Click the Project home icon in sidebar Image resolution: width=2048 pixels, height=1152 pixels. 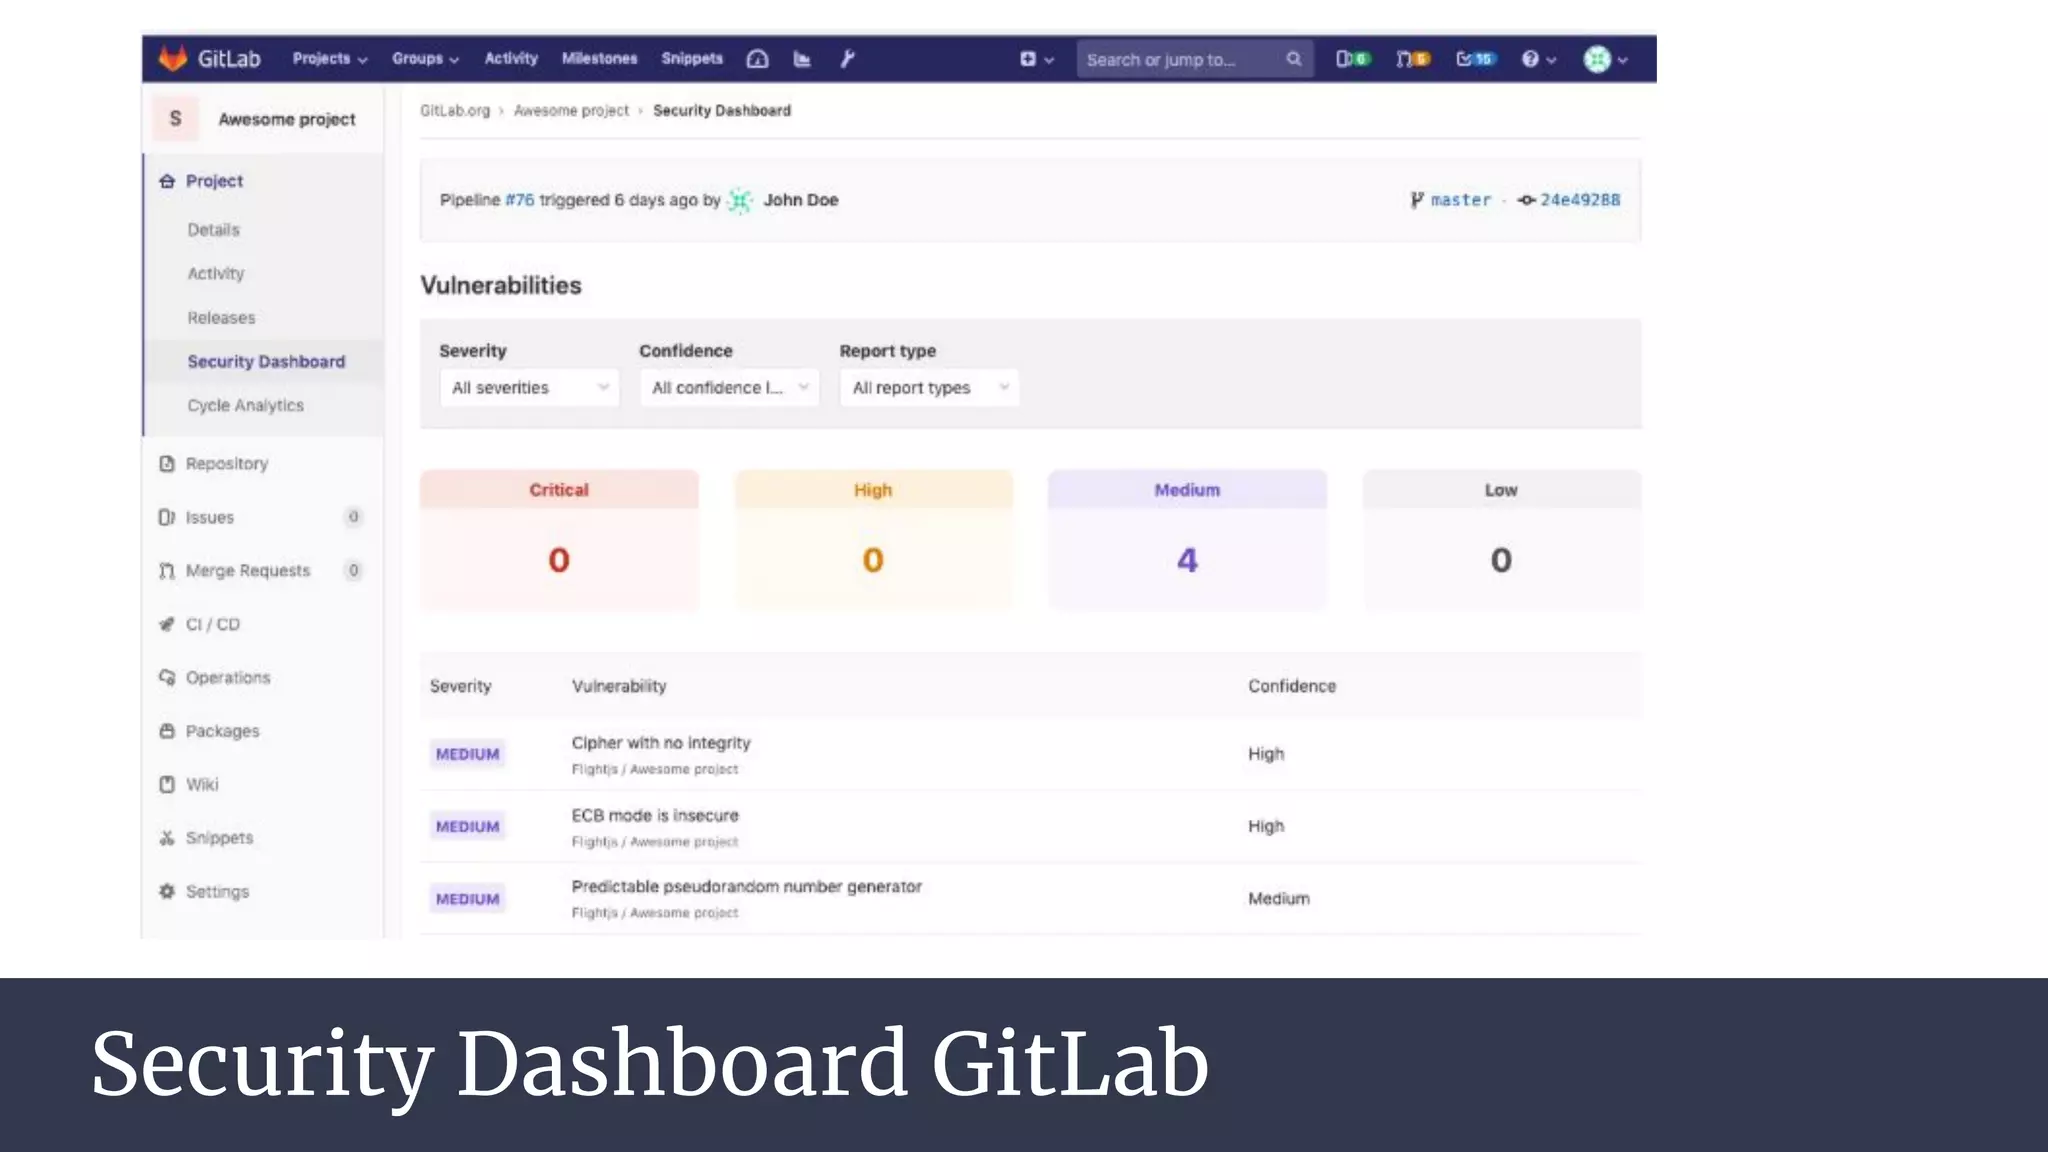(x=167, y=181)
